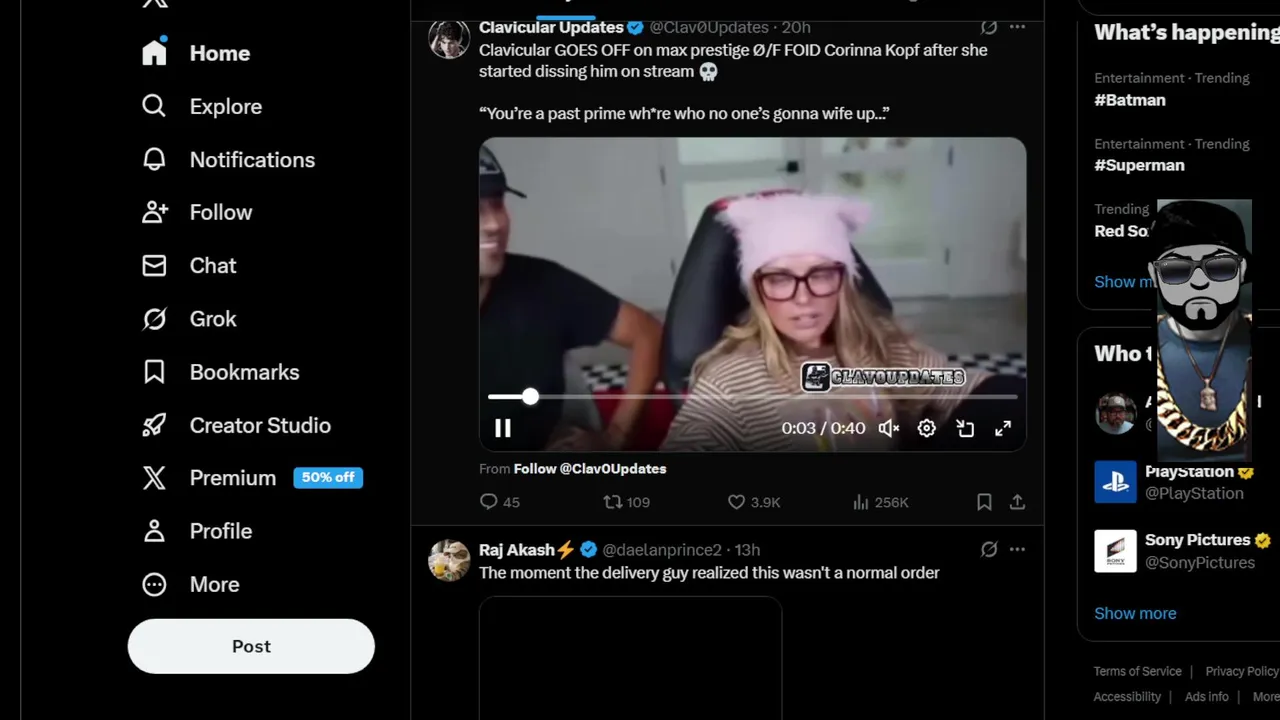This screenshot has height=720, width=1280.
Task: Open Raj Akash profile avatar
Action: 449,561
